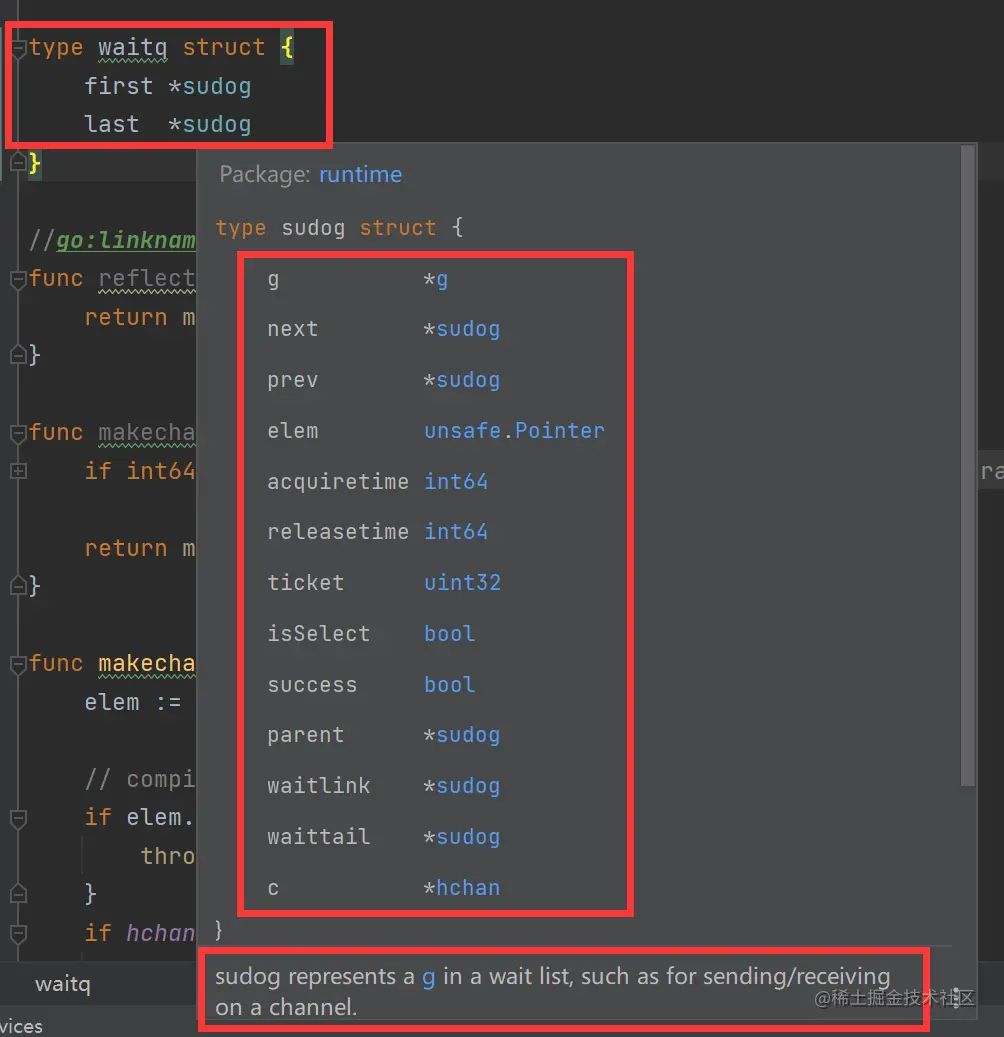
Task: Click the 'waittail' field name in the popup
Action: click(319, 837)
